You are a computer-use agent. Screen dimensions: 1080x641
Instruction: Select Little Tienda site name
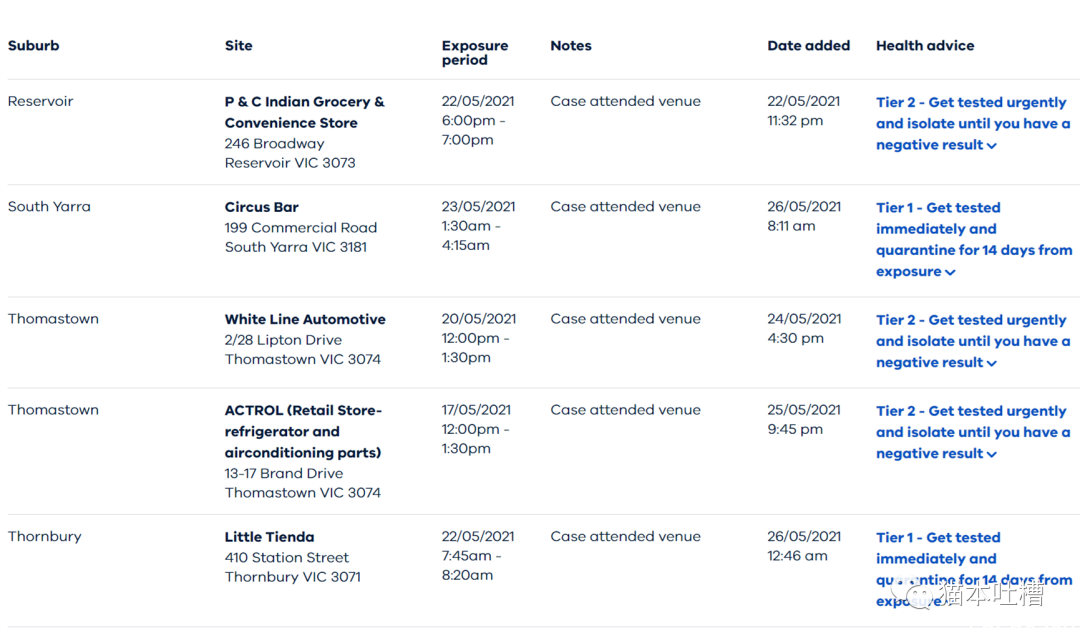269,536
